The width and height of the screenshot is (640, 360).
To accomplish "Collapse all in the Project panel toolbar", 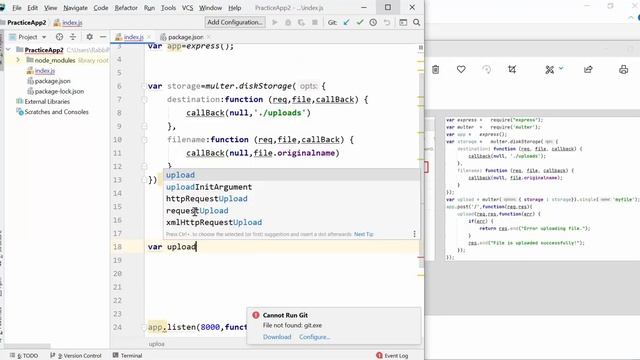I will point(73,37).
